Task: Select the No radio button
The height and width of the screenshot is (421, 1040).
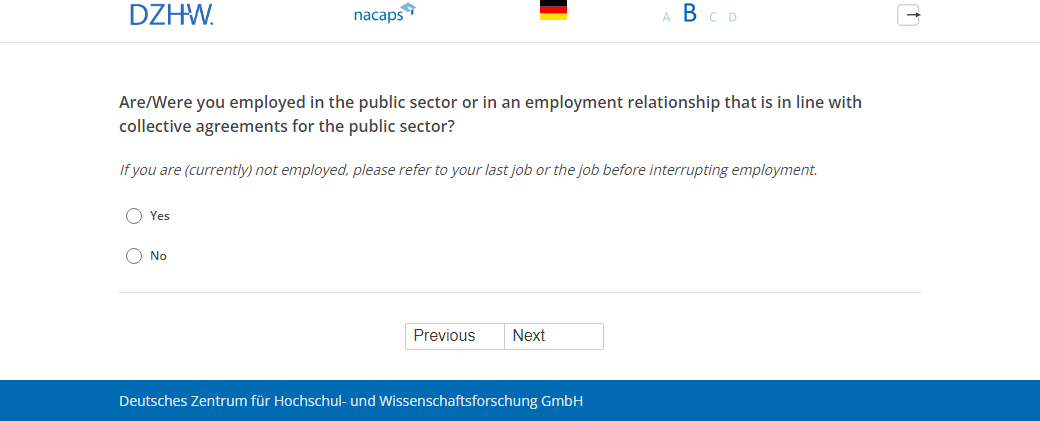Action: pyautogui.click(x=134, y=256)
